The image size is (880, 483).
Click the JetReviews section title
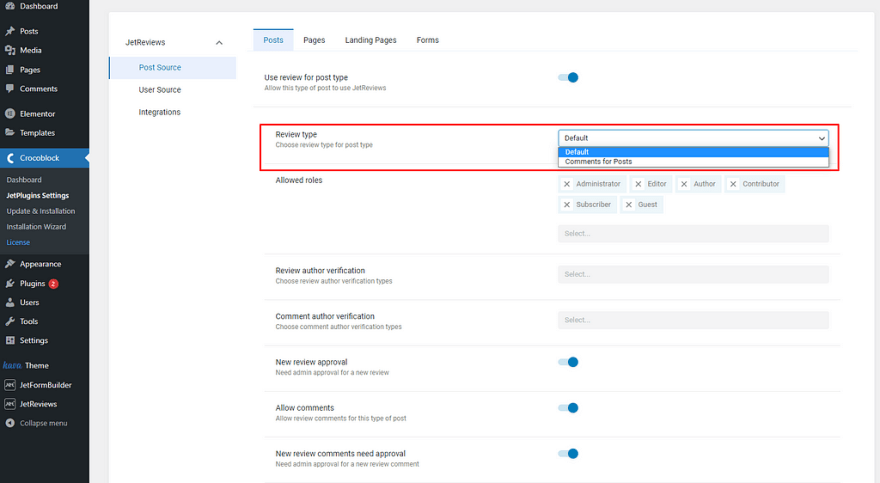point(145,42)
